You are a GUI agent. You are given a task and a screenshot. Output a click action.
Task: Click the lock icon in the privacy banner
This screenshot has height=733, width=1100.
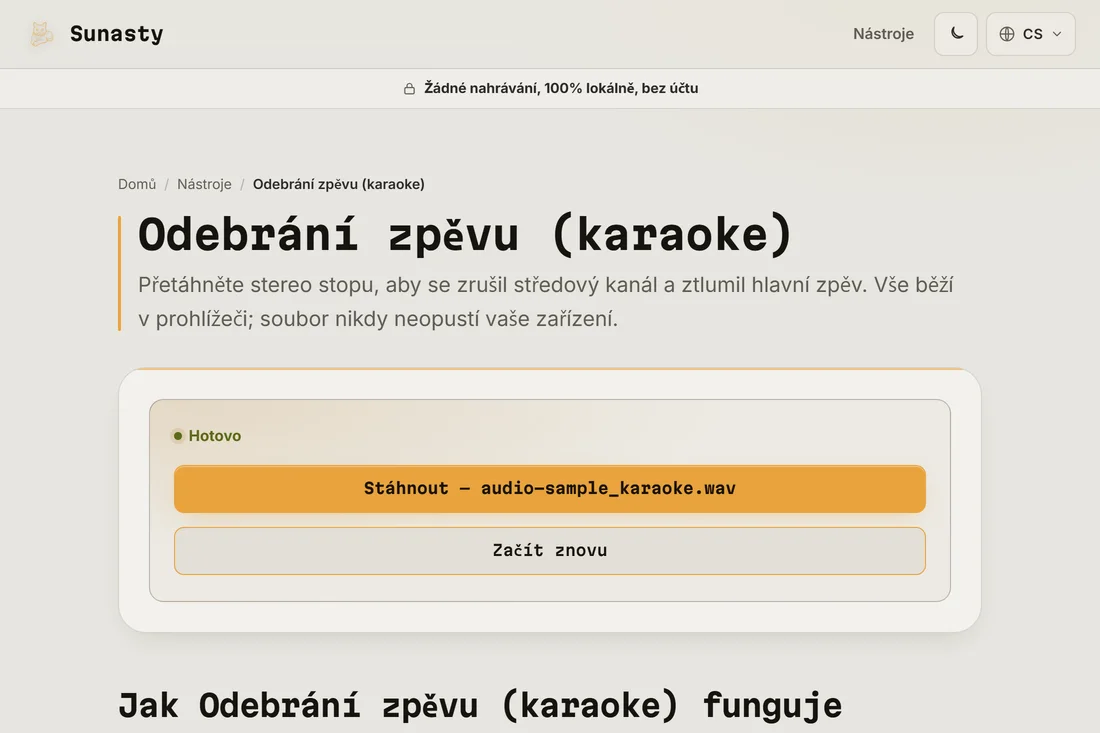[x=409, y=88]
